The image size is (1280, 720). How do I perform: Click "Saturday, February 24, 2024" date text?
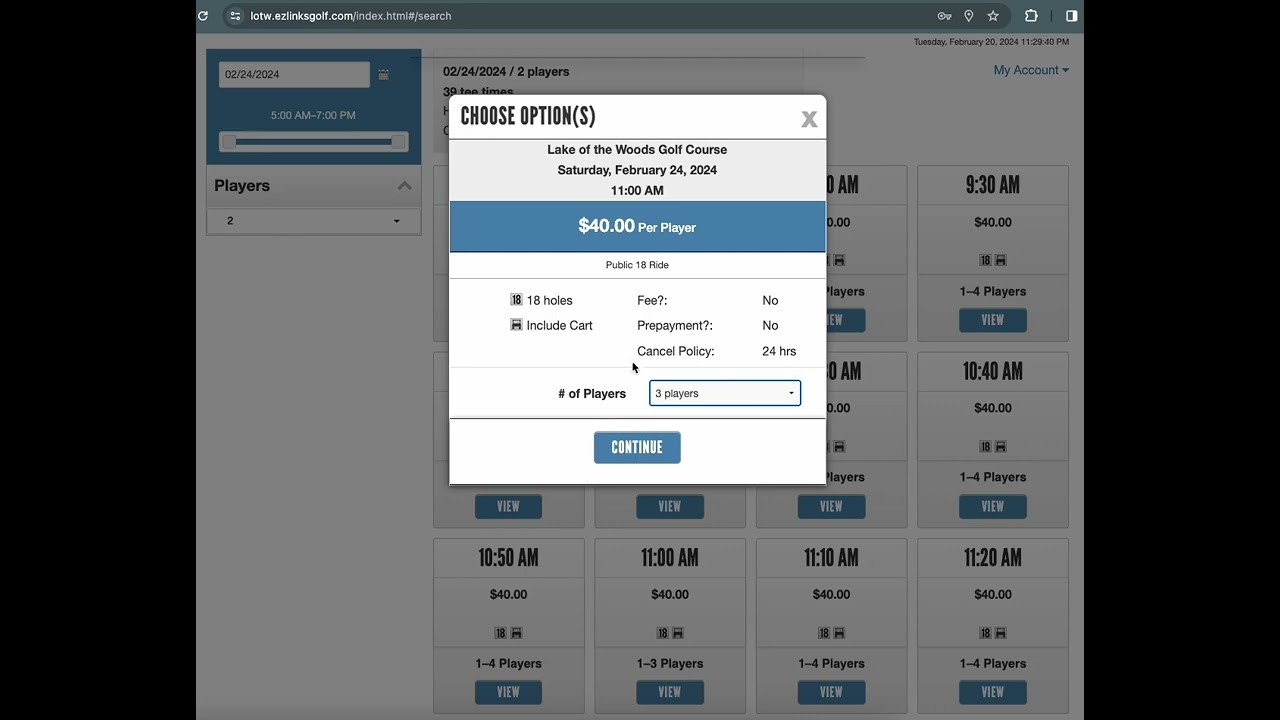pos(637,170)
